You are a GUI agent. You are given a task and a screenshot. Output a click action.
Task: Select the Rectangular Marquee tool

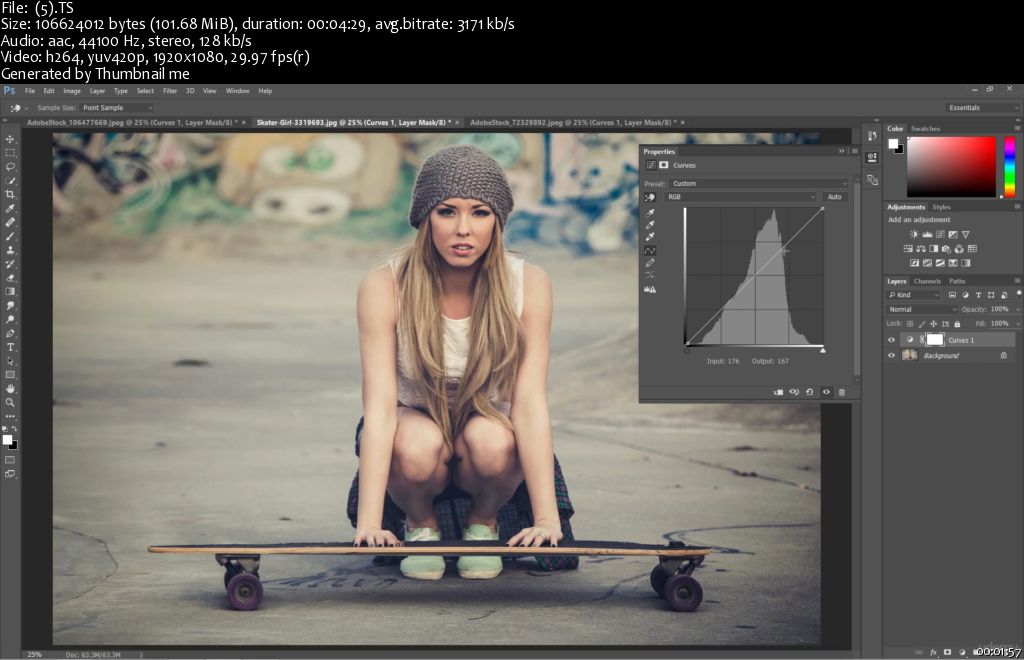click(10, 153)
